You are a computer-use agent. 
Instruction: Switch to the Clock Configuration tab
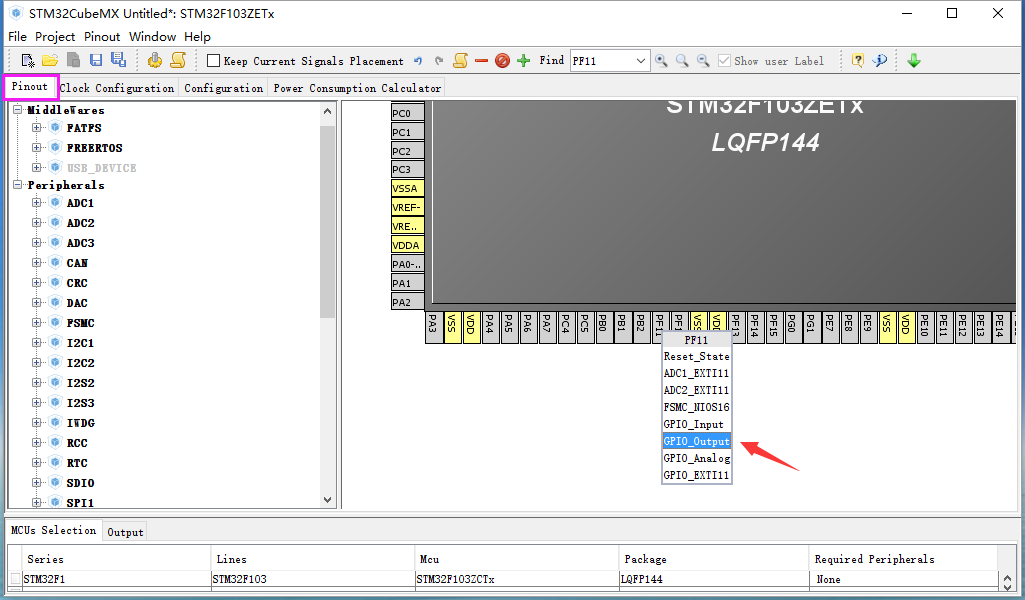tap(117, 88)
